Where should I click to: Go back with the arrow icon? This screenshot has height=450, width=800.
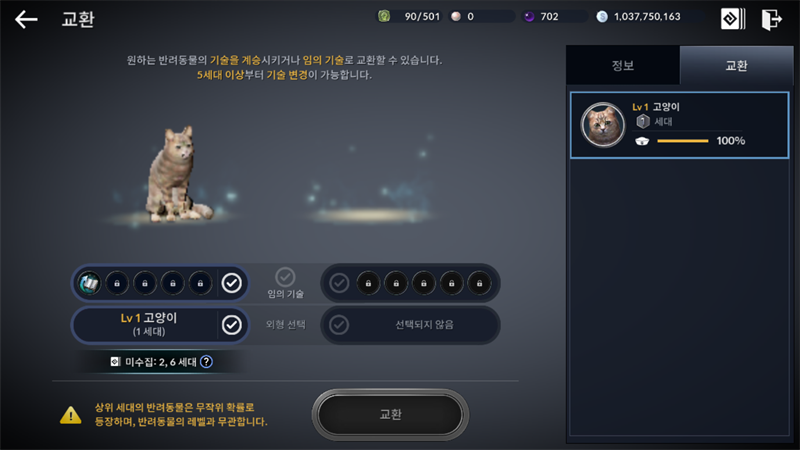tap(26, 20)
